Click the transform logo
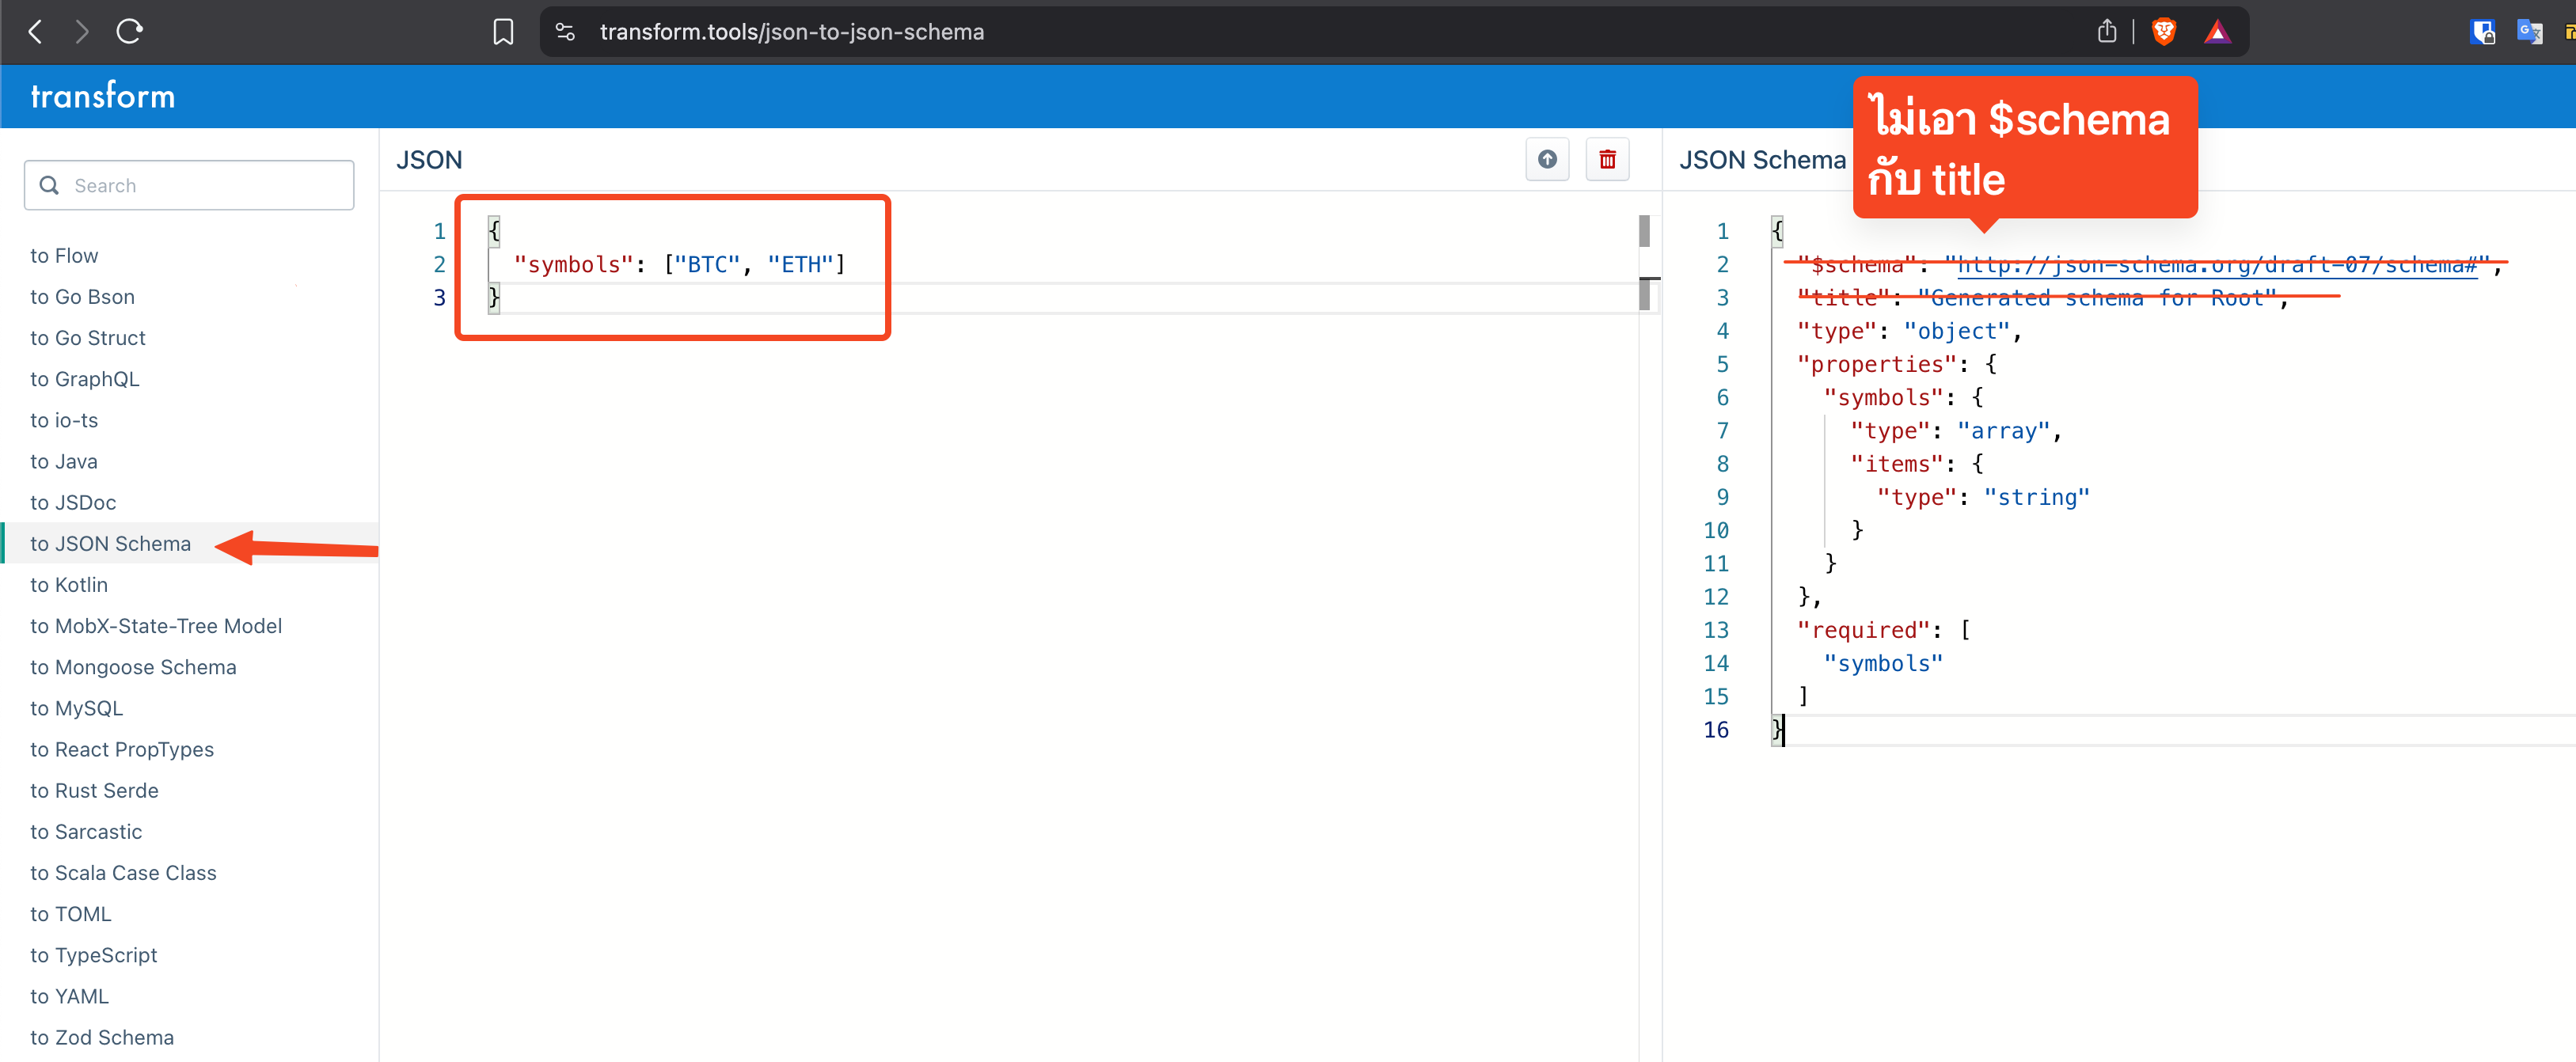 [x=103, y=96]
